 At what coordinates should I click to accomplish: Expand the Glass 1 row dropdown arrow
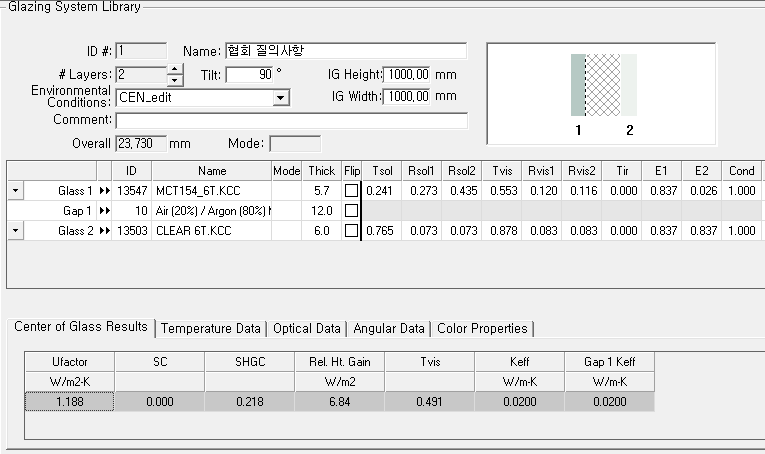click(x=15, y=191)
